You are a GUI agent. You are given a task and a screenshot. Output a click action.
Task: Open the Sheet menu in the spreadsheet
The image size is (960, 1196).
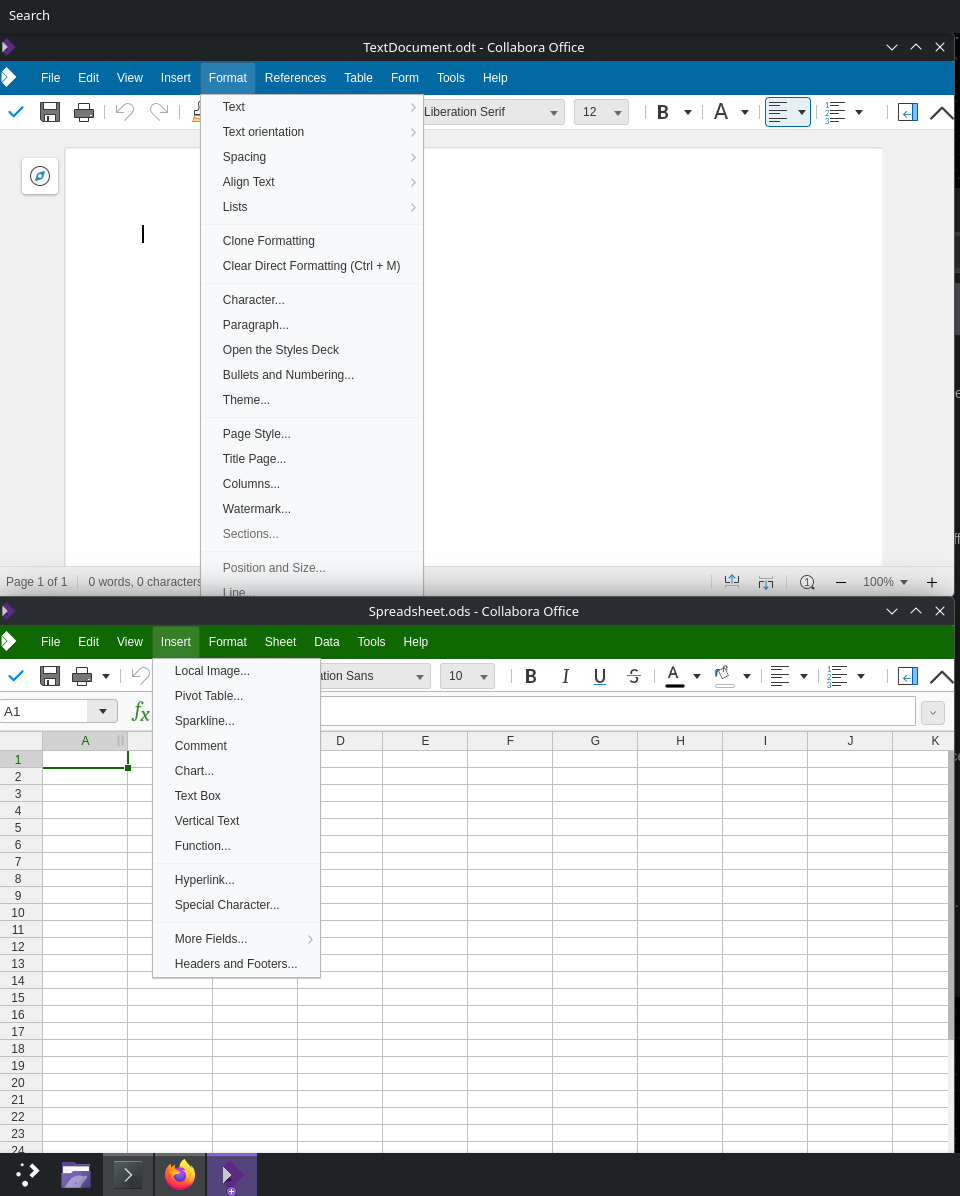coord(280,642)
